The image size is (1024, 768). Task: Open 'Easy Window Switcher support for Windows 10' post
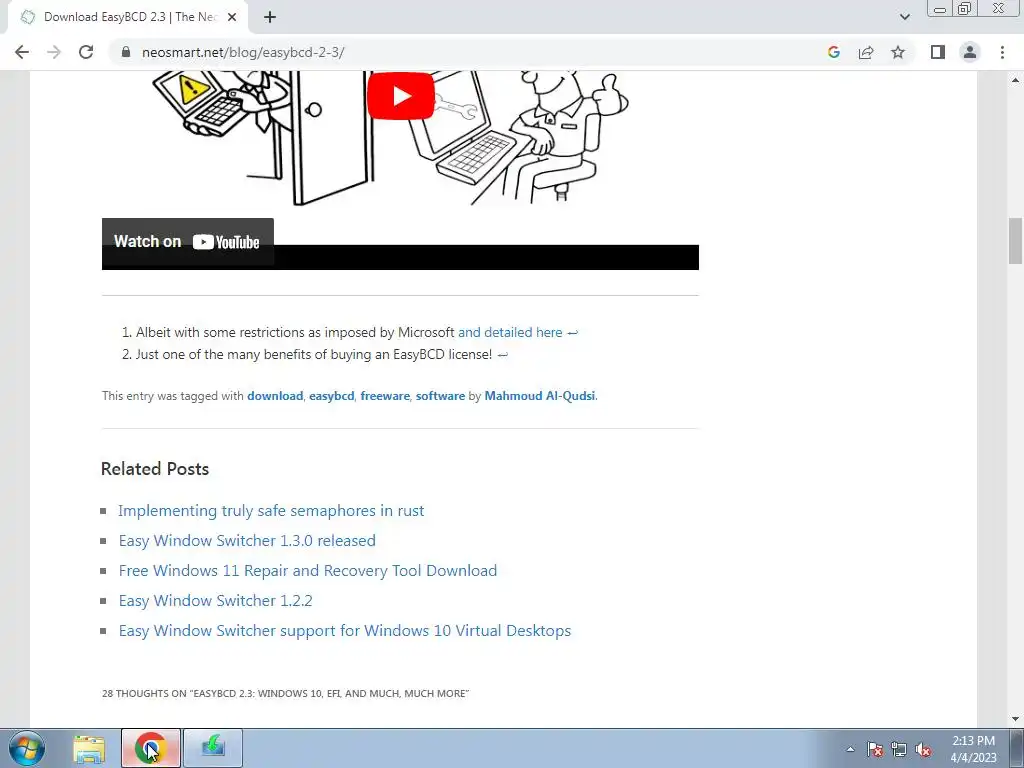[345, 631]
